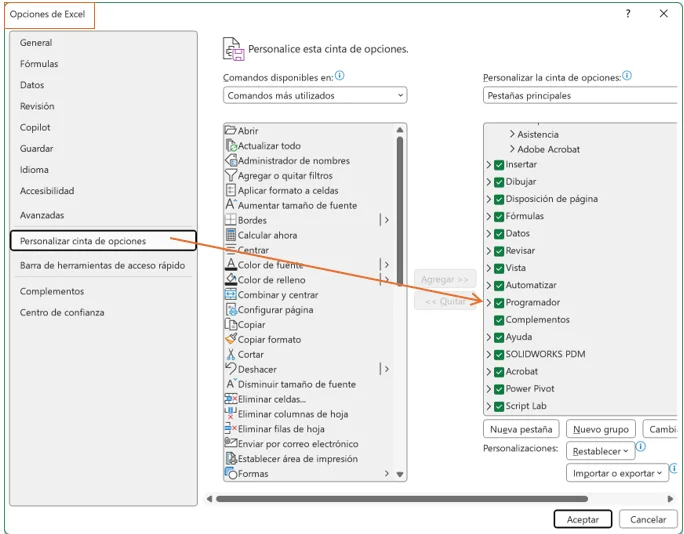Expand the Asistencia group
Image resolution: width=684 pixels, height=534 pixels.
point(512,134)
